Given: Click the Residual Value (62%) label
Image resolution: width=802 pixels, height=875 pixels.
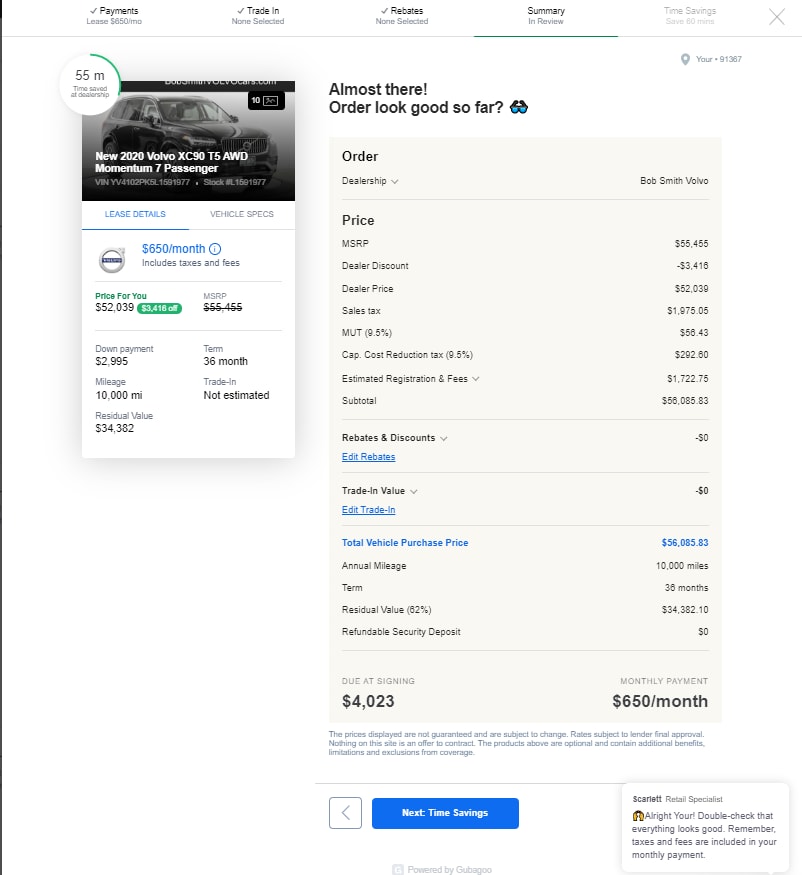Looking at the screenshot, I should (x=386, y=610).
